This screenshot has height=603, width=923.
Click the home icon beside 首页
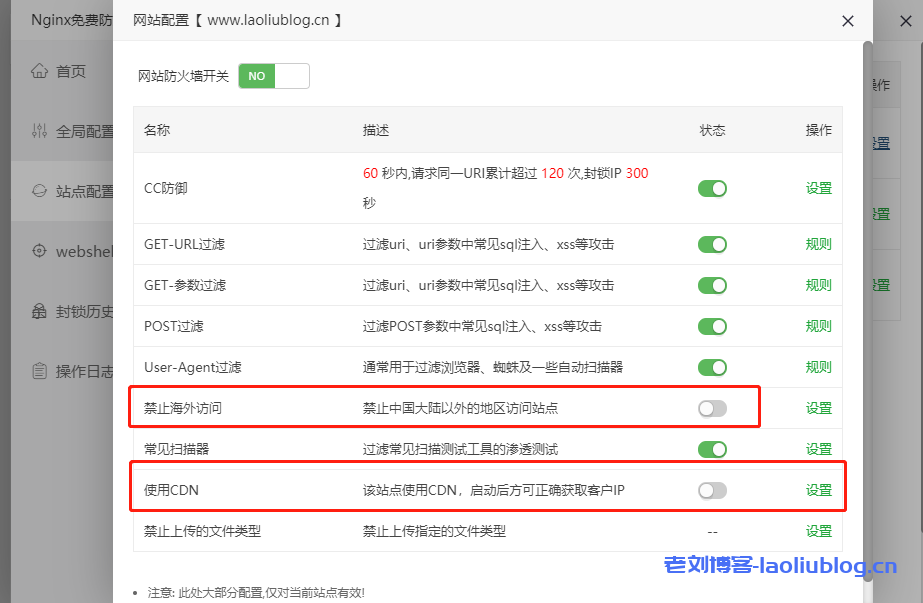(40, 71)
